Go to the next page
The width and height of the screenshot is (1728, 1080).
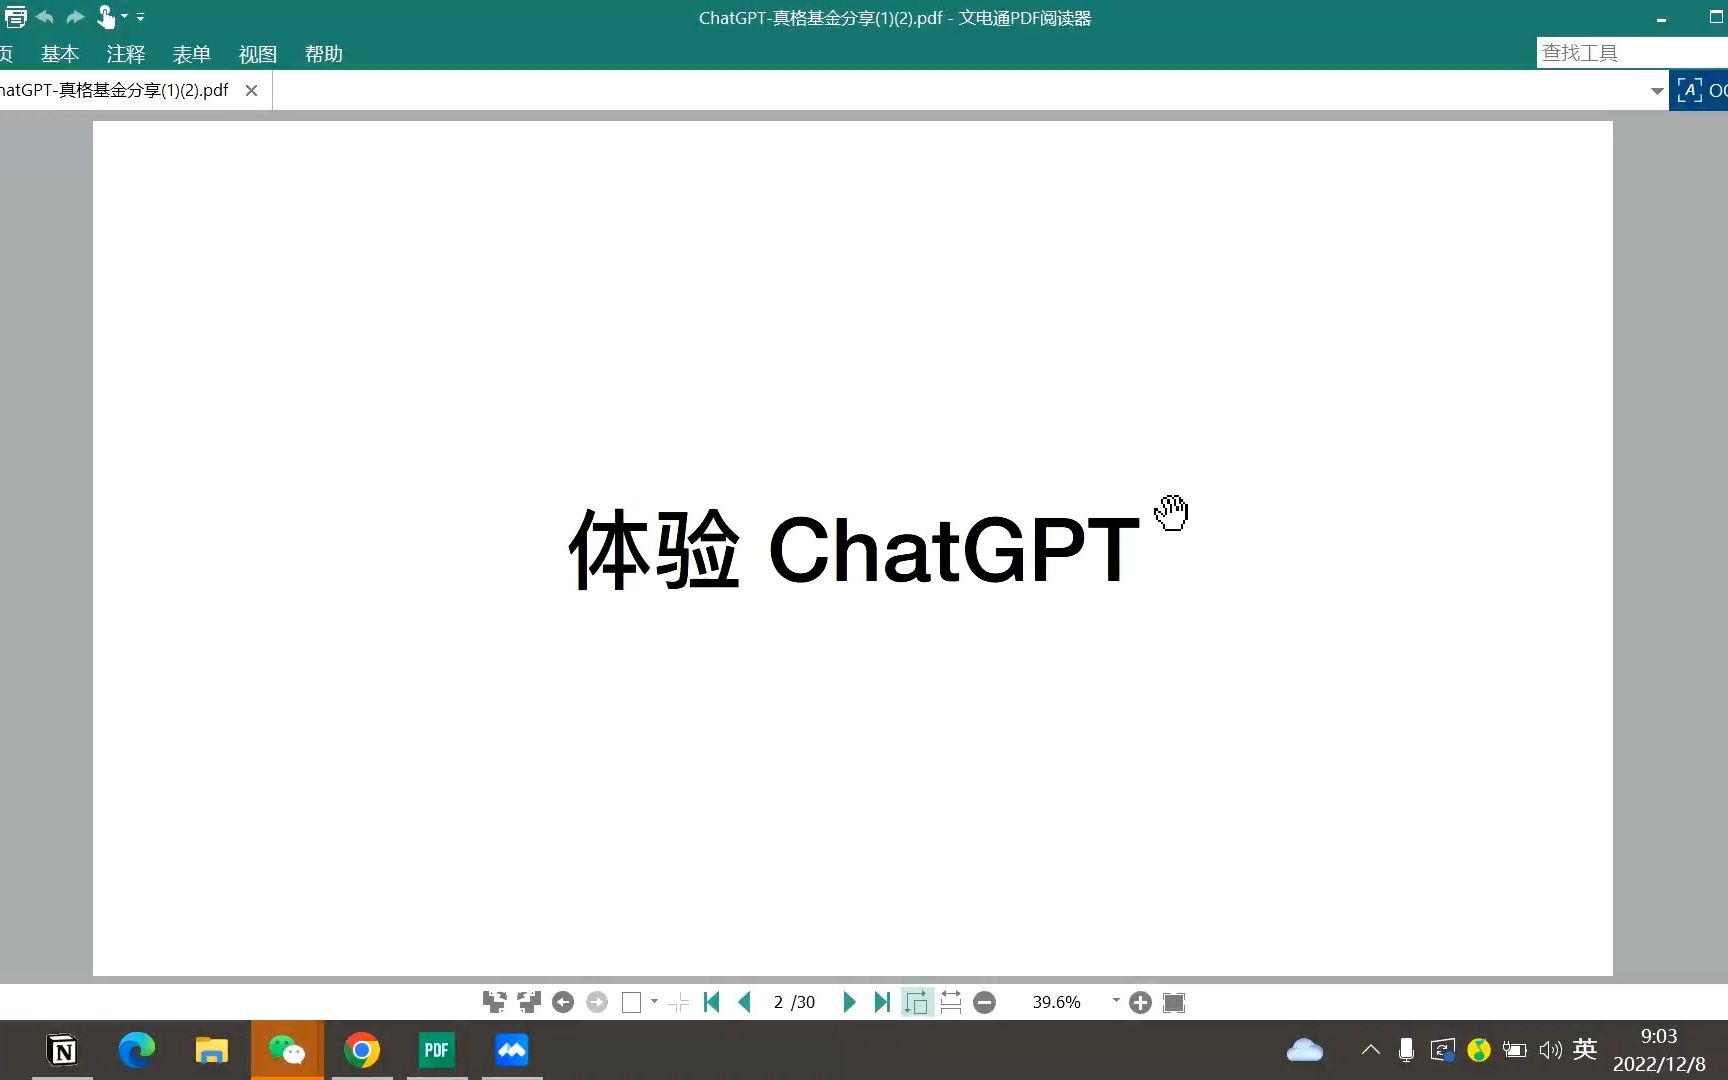(849, 1002)
